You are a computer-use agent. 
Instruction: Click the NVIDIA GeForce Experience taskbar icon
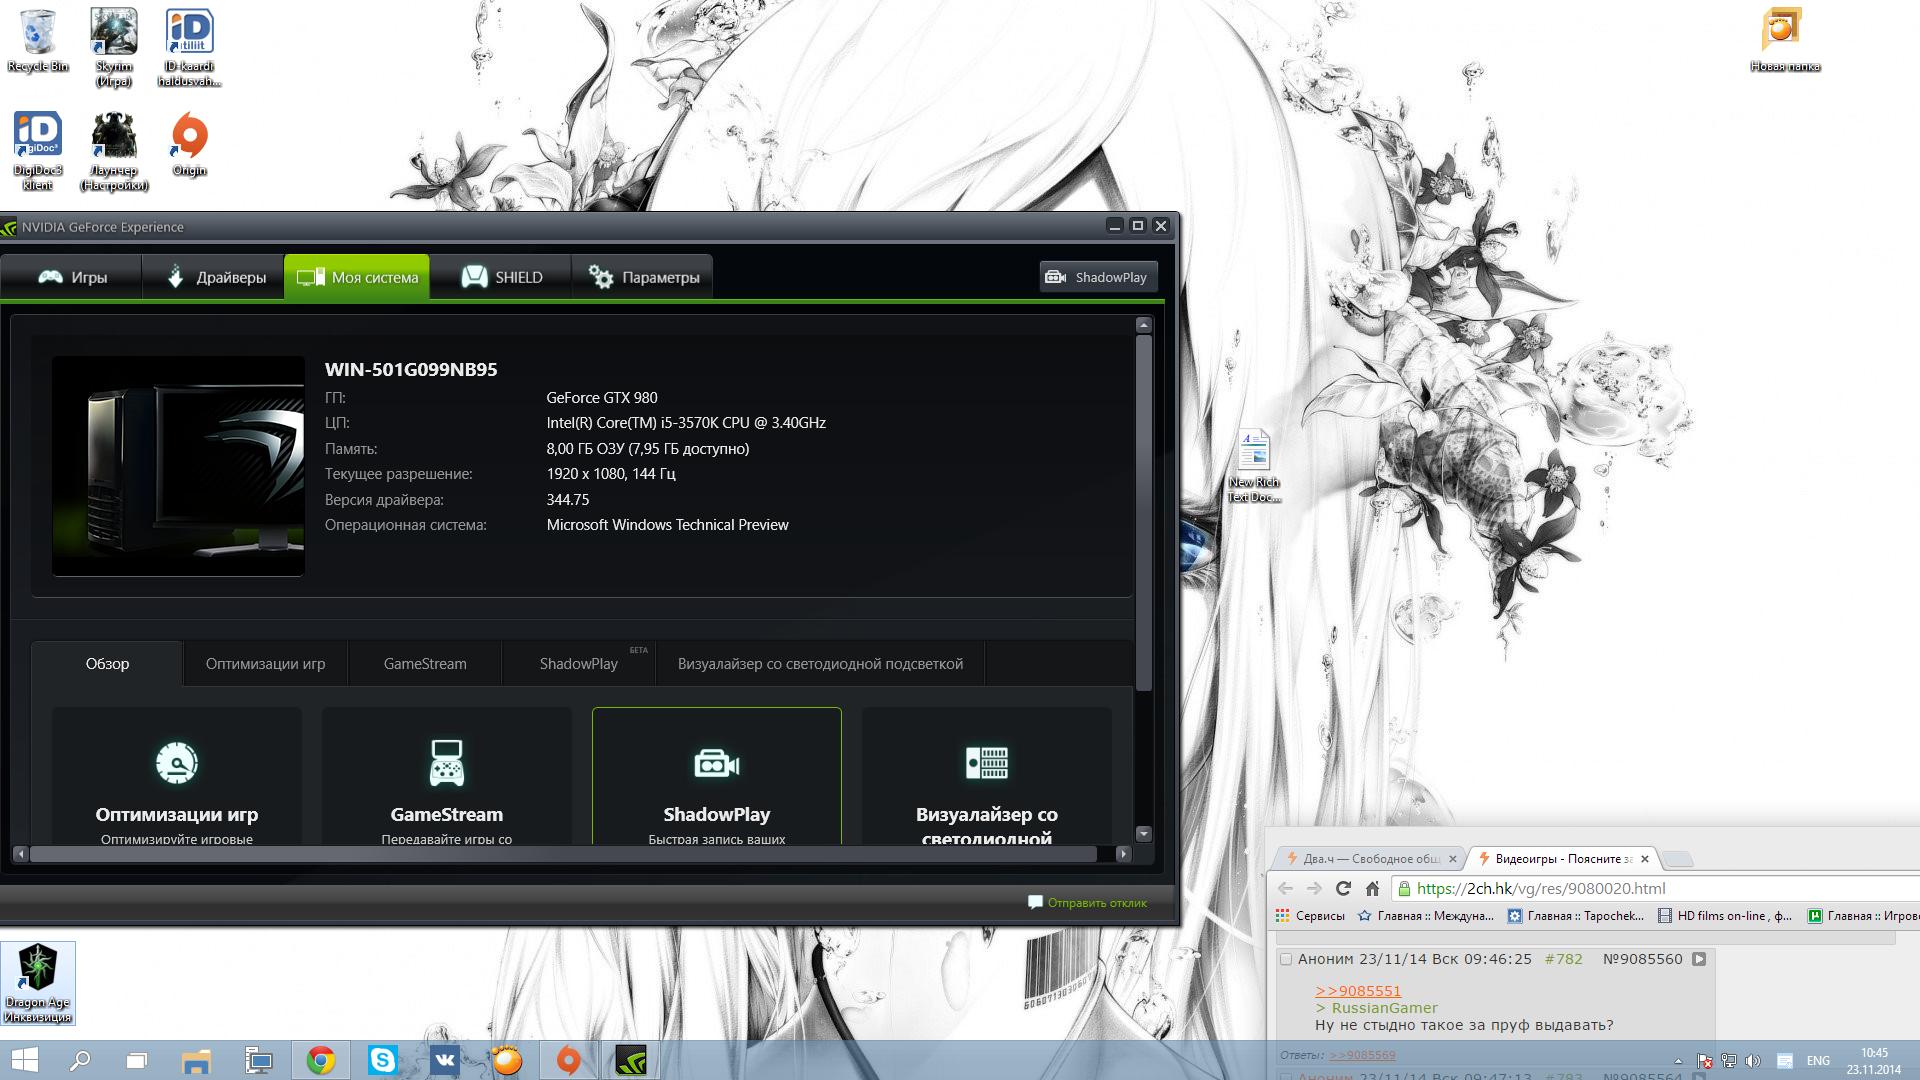point(630,1060)
